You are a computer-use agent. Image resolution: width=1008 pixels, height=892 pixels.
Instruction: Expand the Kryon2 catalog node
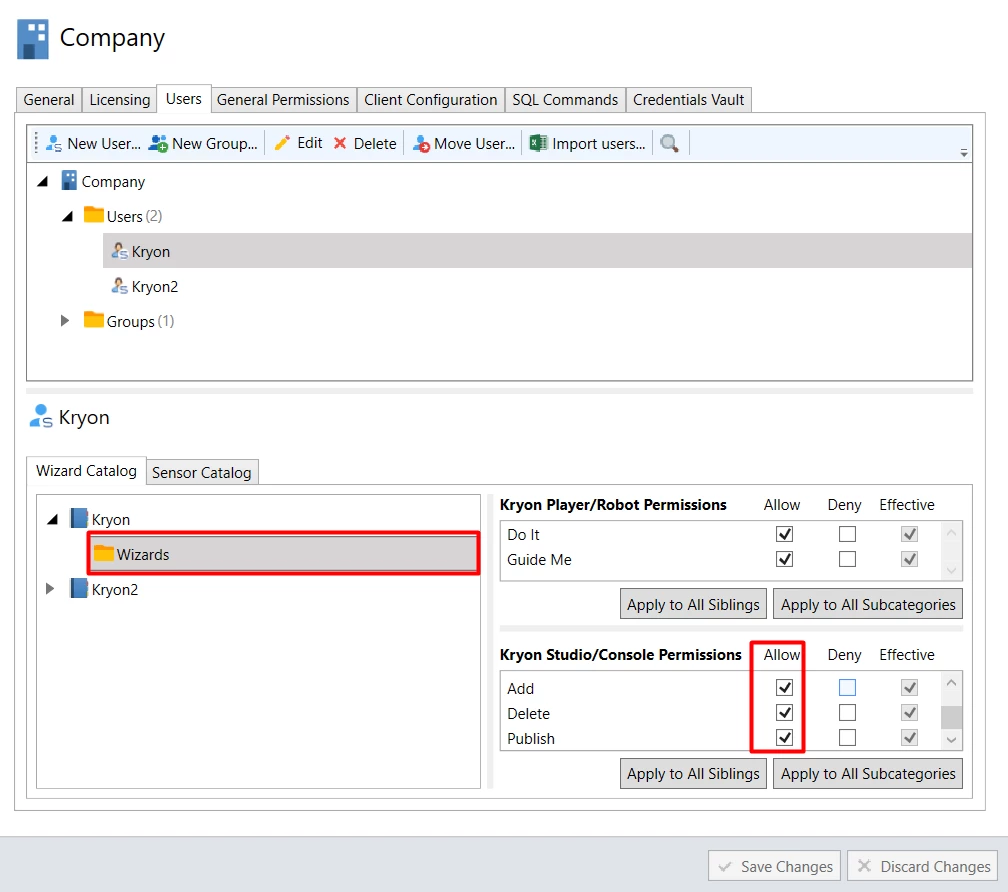50,589
